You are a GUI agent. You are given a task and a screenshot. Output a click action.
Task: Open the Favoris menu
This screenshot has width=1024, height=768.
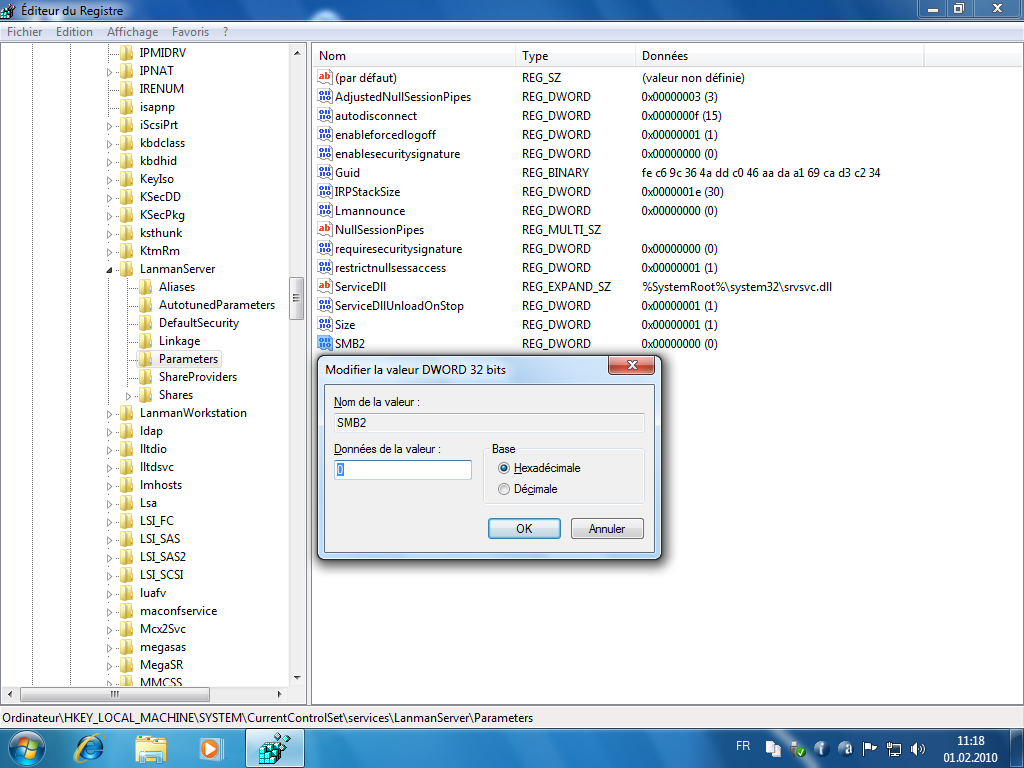(190, 32)
